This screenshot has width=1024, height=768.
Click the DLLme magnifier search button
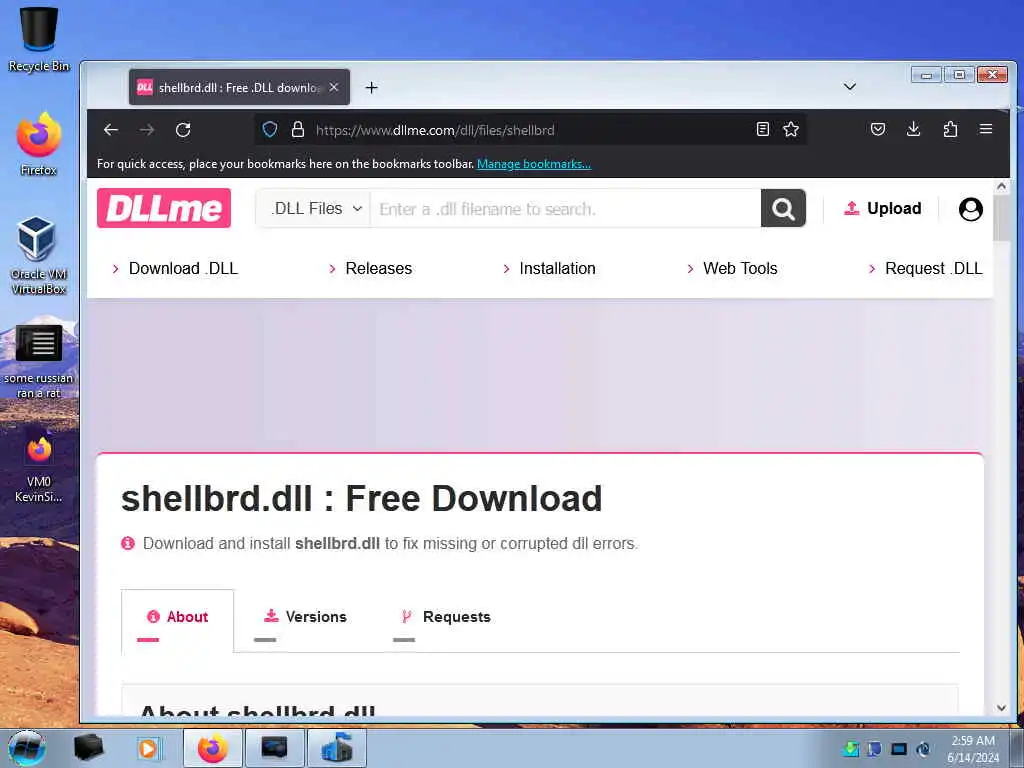(783, 208)
